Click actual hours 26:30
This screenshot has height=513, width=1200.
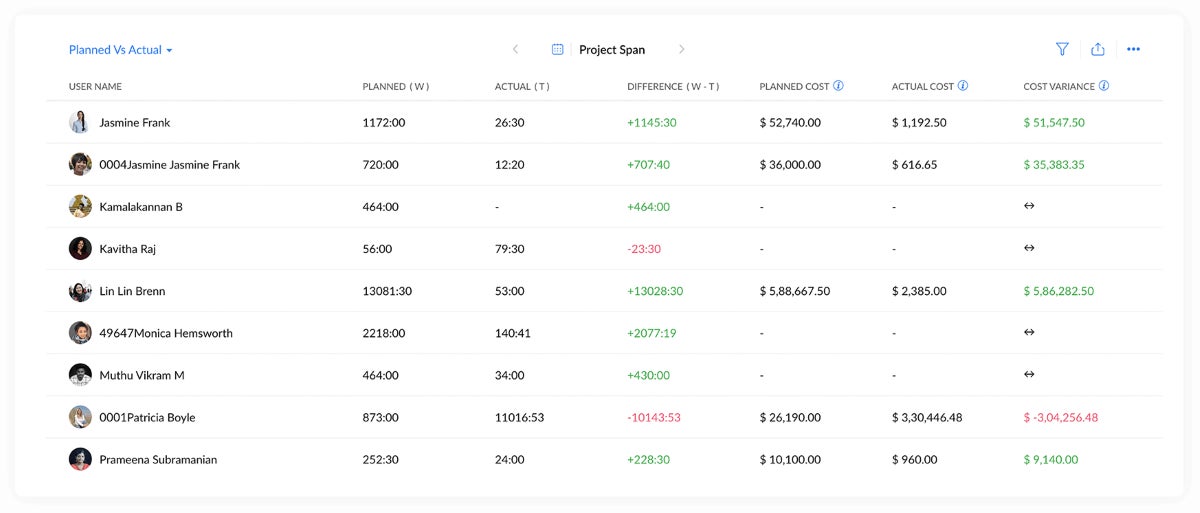click(510, 123)
